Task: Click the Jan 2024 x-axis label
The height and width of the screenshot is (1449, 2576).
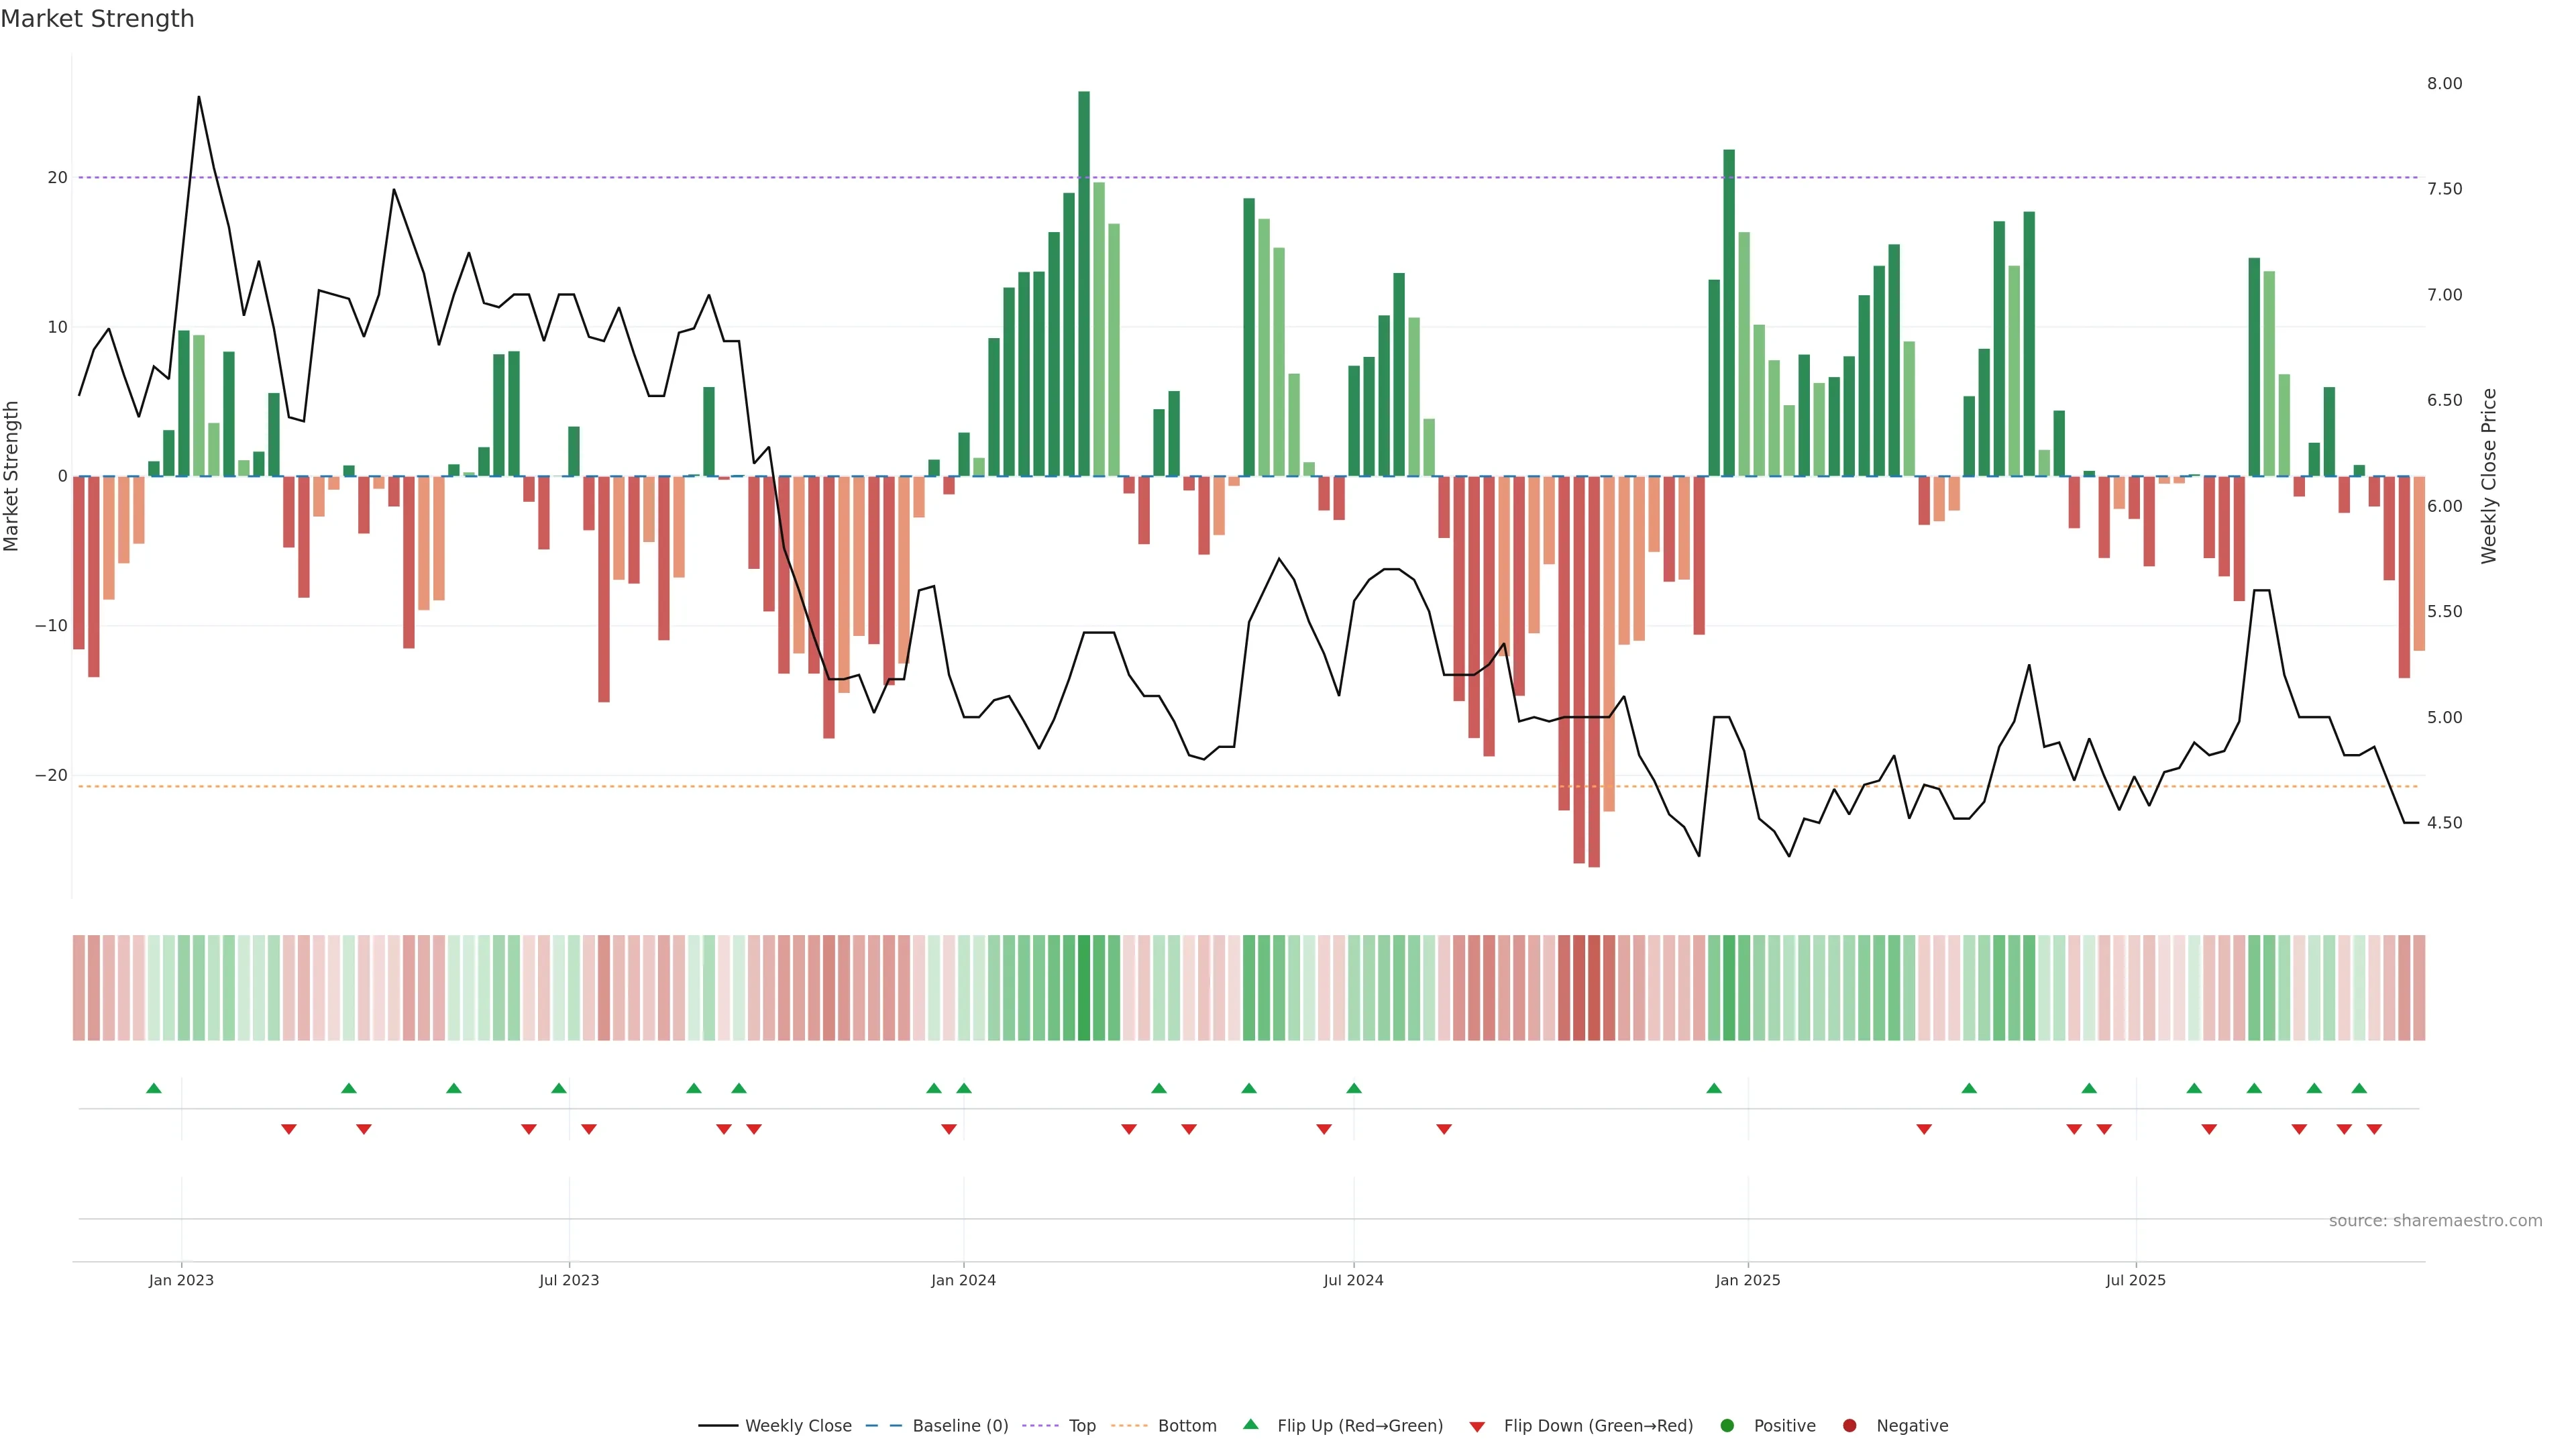Action: coord(963,1280)
